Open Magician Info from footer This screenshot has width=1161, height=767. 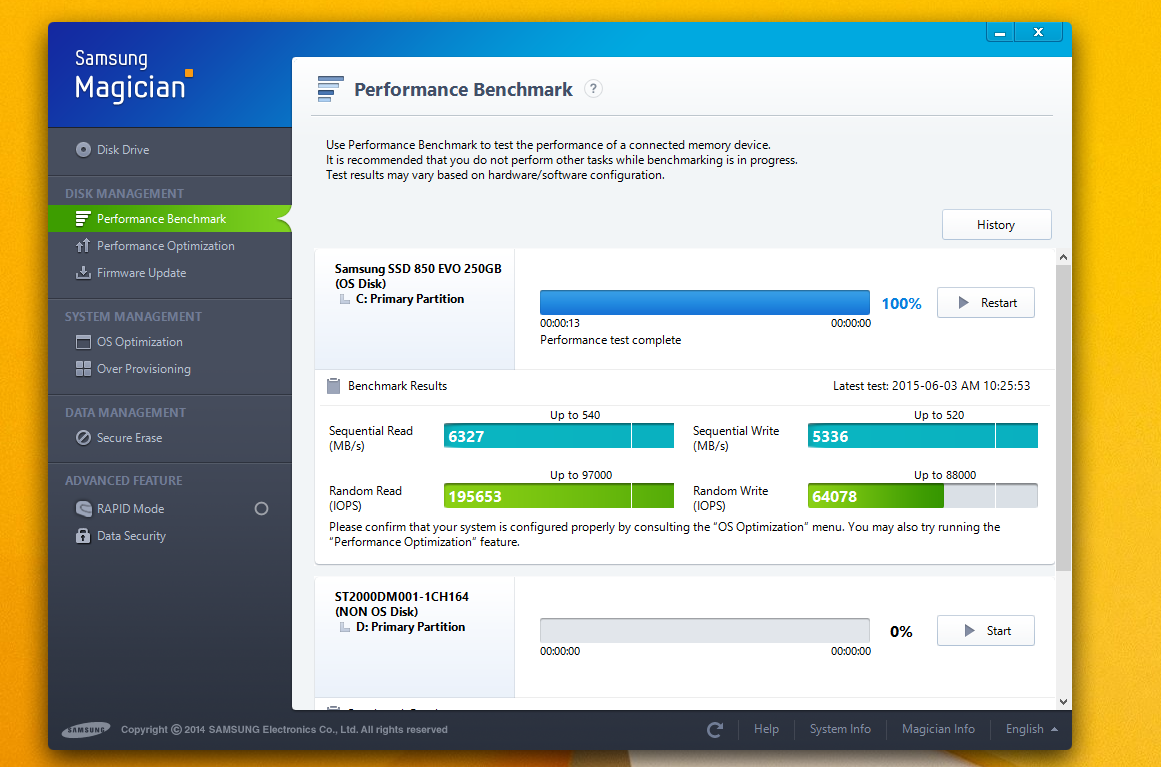click(938, 729)
